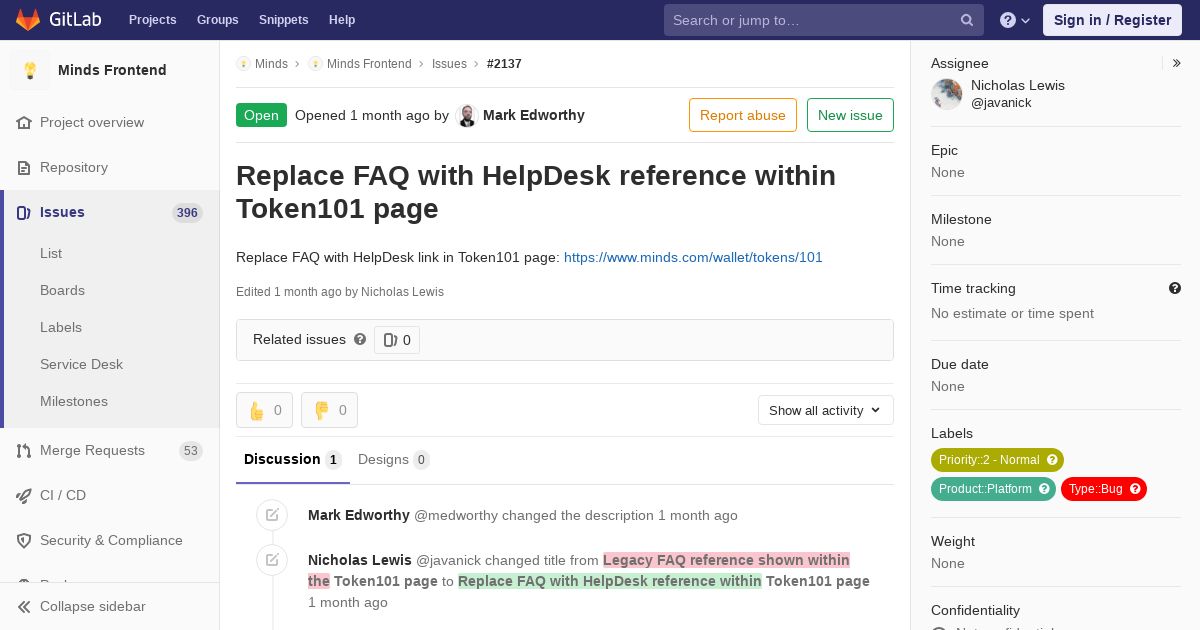Viewport: 1200px width, 630px height.
Task: Click the Time tracking help icon
Action: [x=1175, y=288]
